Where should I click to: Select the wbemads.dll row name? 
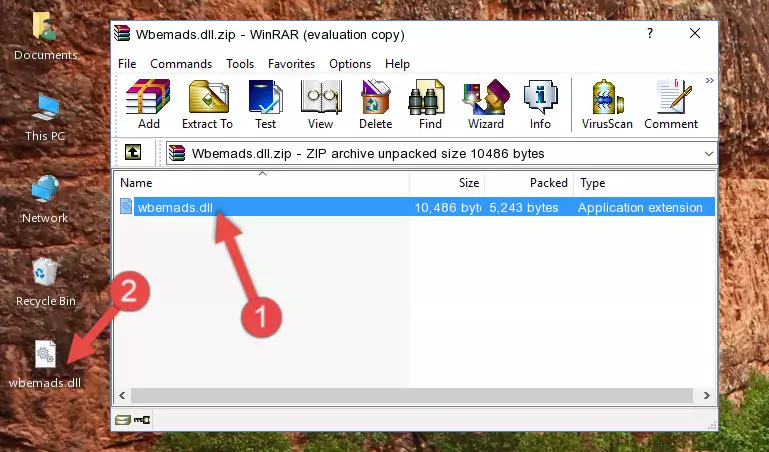pyautogui.click(x=175, y=207)
